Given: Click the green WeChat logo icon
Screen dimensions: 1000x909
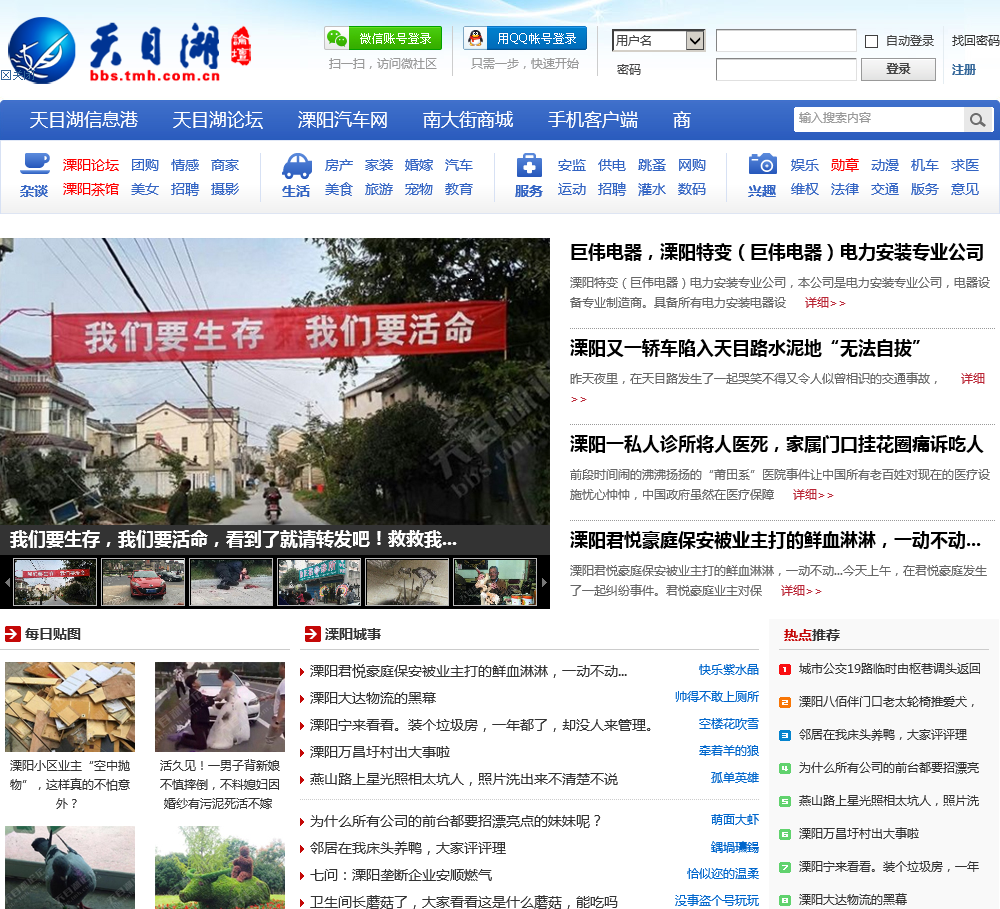Looking at the screenshot, I should [337, 38].
